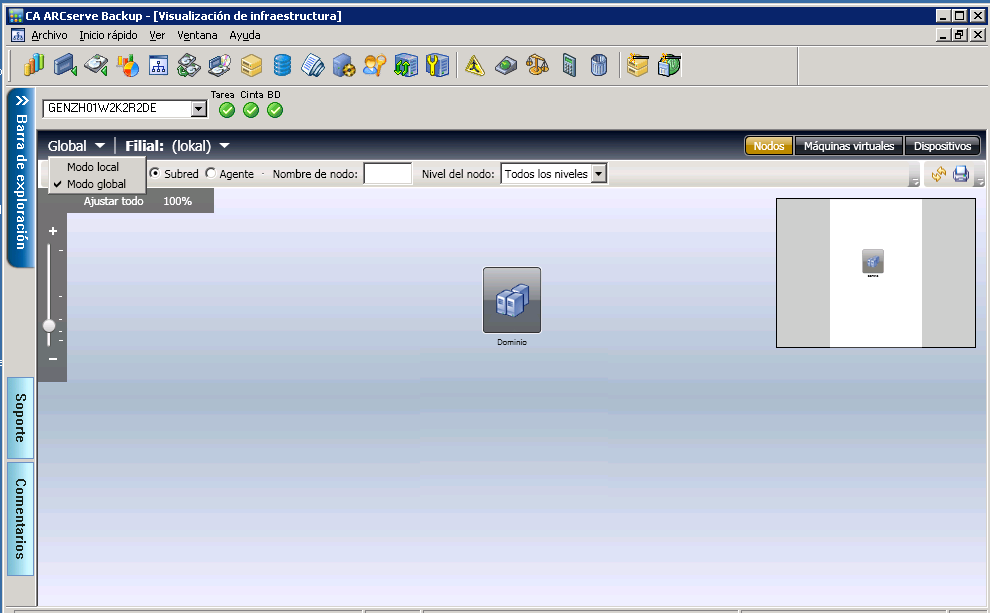Viewport: 990px width, 613px height.
Task: Switch to the Dispositivos tab
Action: tap(942, 146)
